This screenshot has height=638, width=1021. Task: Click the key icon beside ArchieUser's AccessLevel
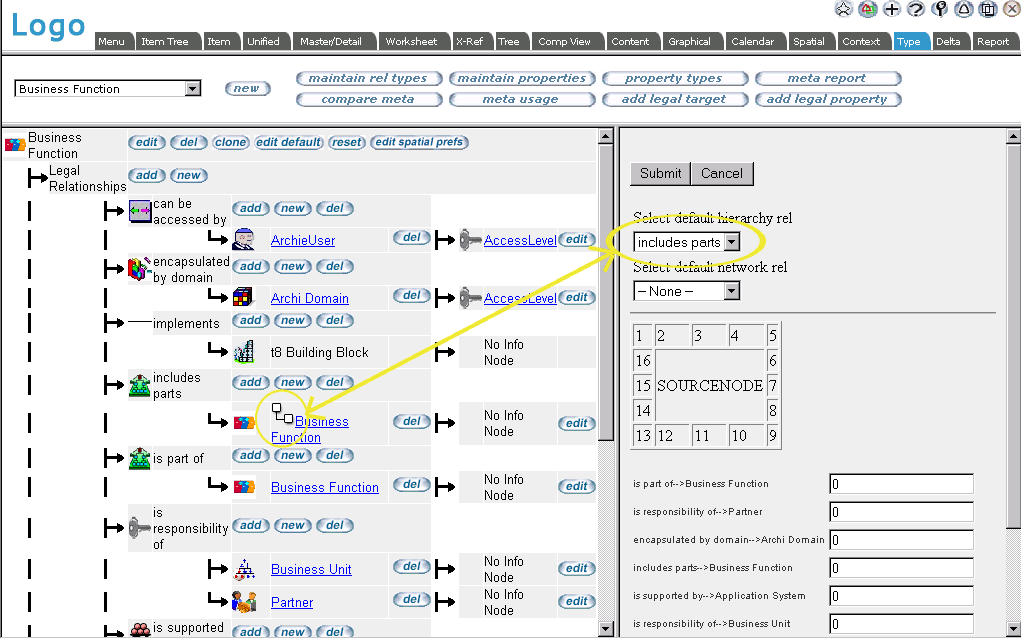(470, 239)
